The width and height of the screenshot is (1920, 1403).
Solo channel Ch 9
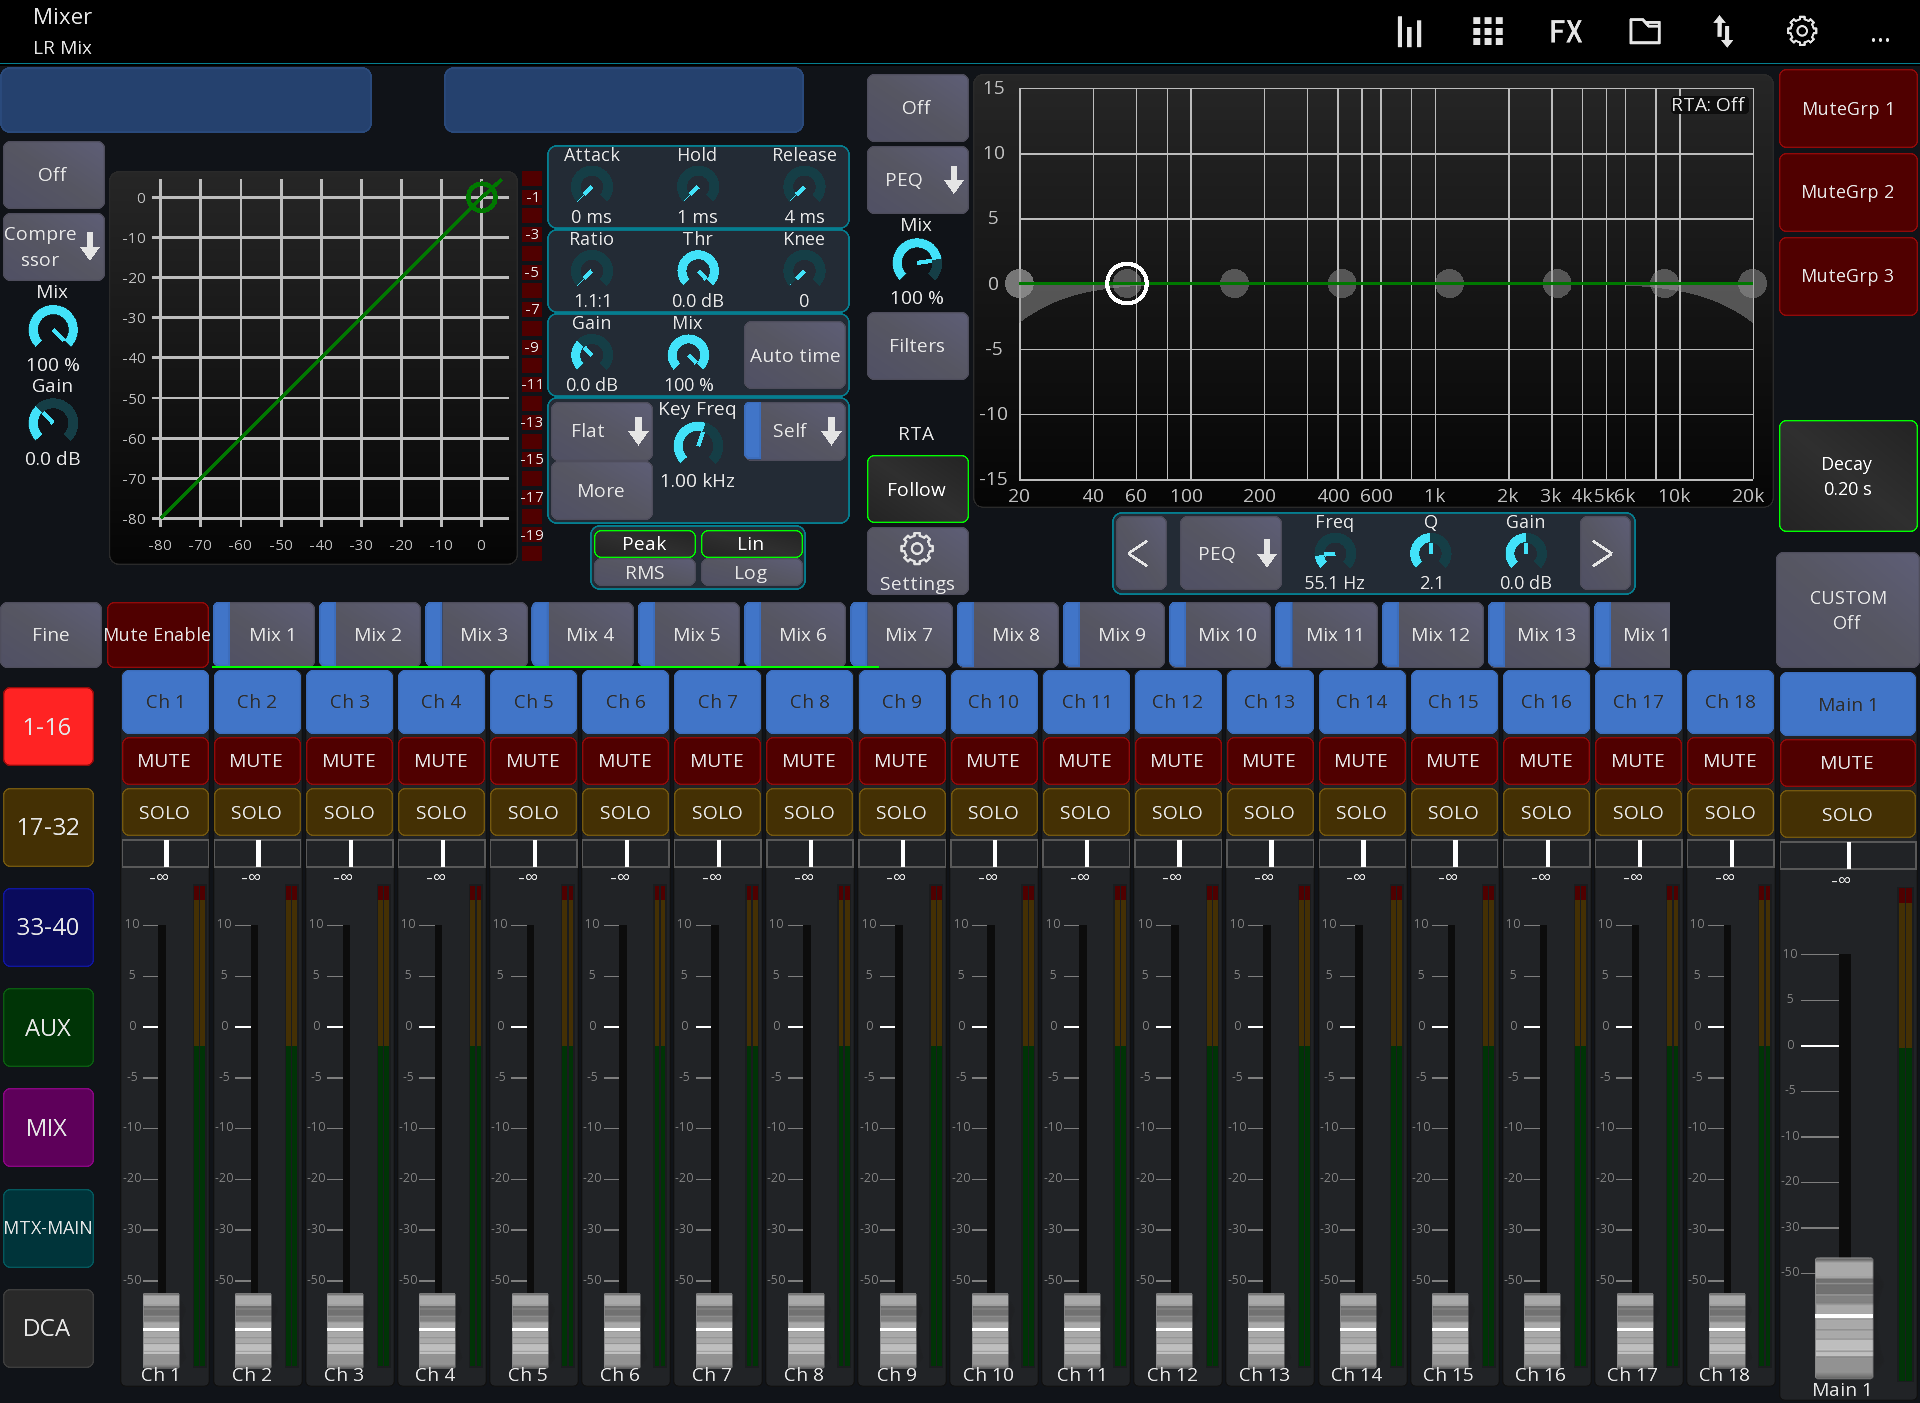pos(901,813)
